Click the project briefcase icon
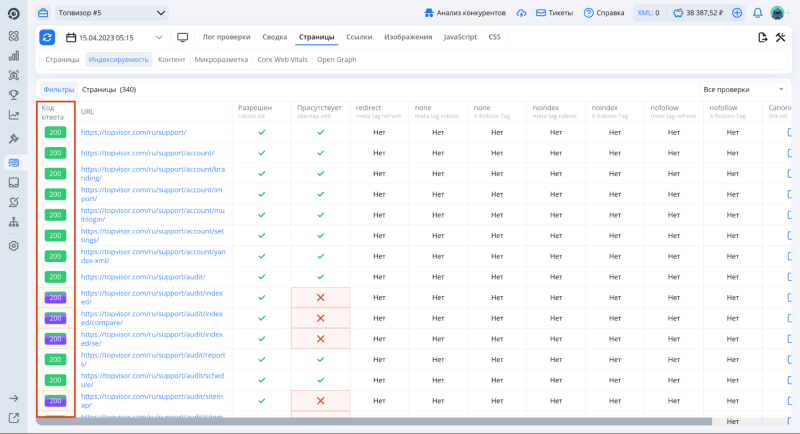 pyautogui.click(x=45, y=13)
